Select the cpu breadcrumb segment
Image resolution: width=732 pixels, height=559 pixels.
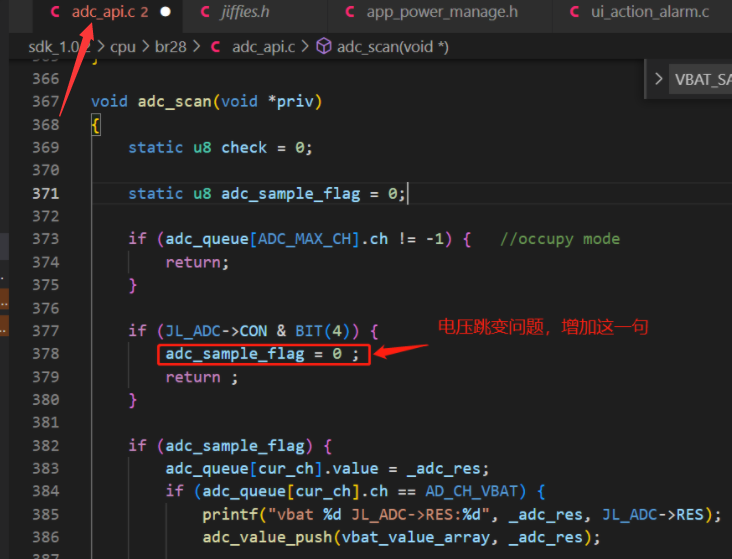pyautogui.click(x=123, y=47)
